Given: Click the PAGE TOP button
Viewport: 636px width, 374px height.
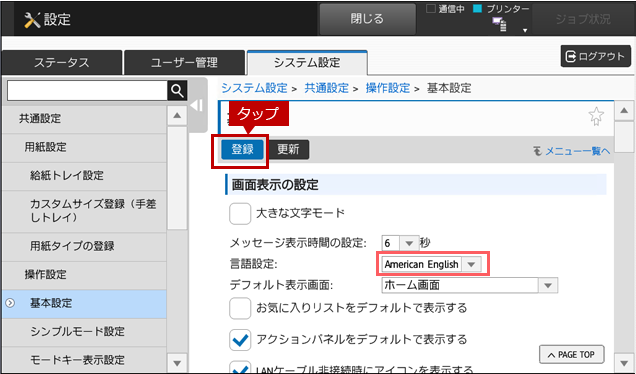Looking at the screenshot, I should 572,355.
